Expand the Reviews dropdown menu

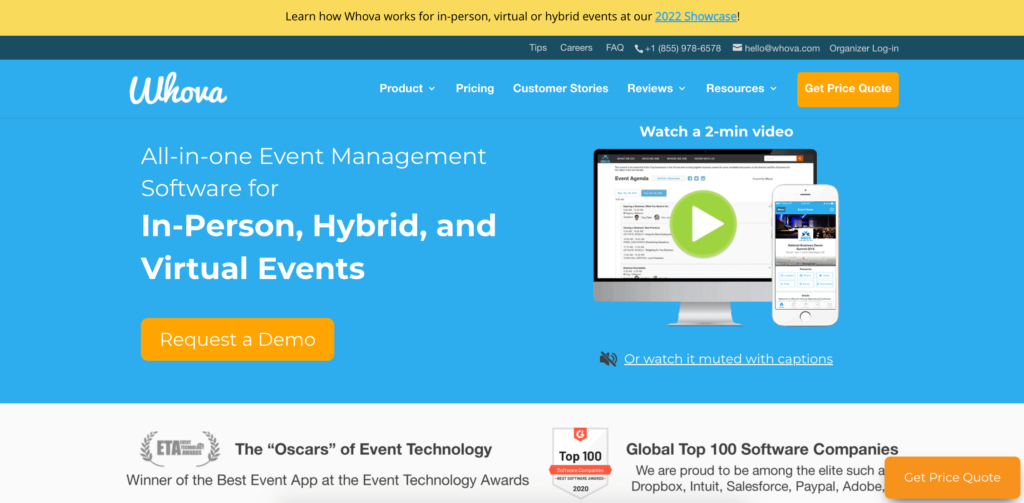click(x=656, y=88)
